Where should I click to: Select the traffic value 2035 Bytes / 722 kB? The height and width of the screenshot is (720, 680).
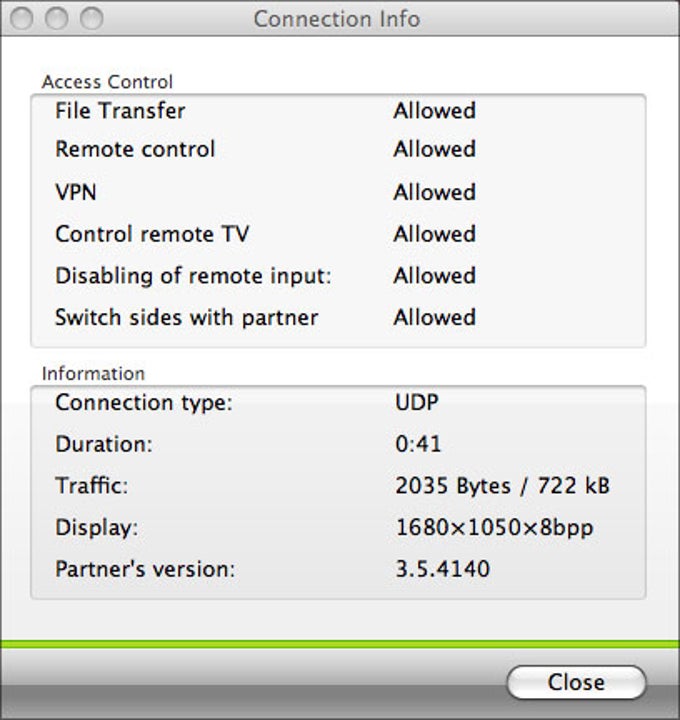coord(502,487)
